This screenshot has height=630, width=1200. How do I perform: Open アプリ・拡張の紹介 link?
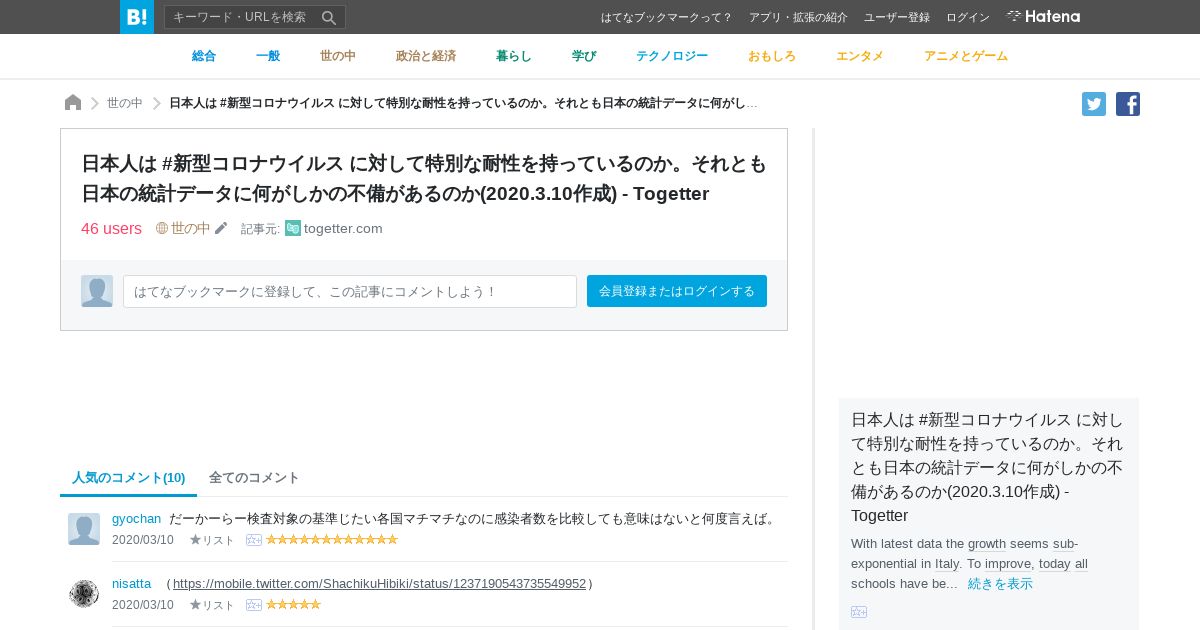pos(798,17)
